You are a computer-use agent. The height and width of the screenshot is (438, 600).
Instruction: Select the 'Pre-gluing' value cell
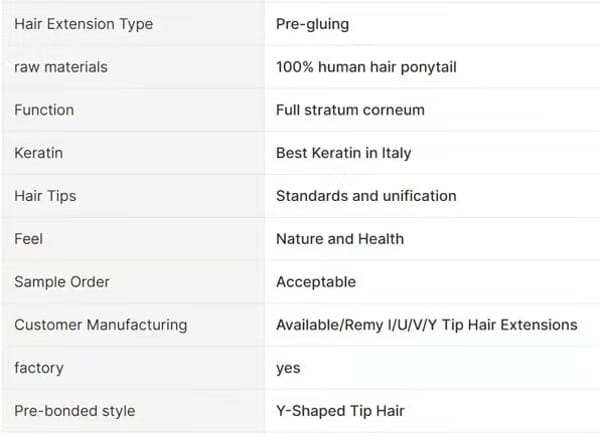313,24
